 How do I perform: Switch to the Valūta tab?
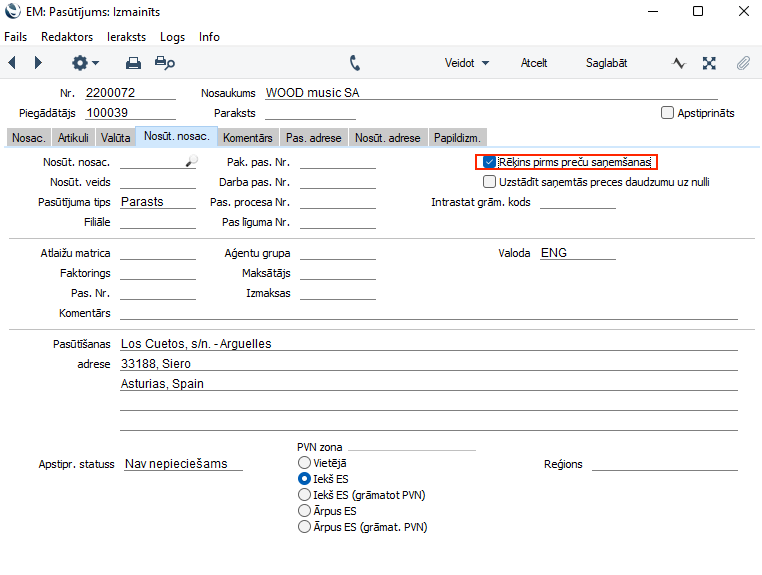[115, 138]
